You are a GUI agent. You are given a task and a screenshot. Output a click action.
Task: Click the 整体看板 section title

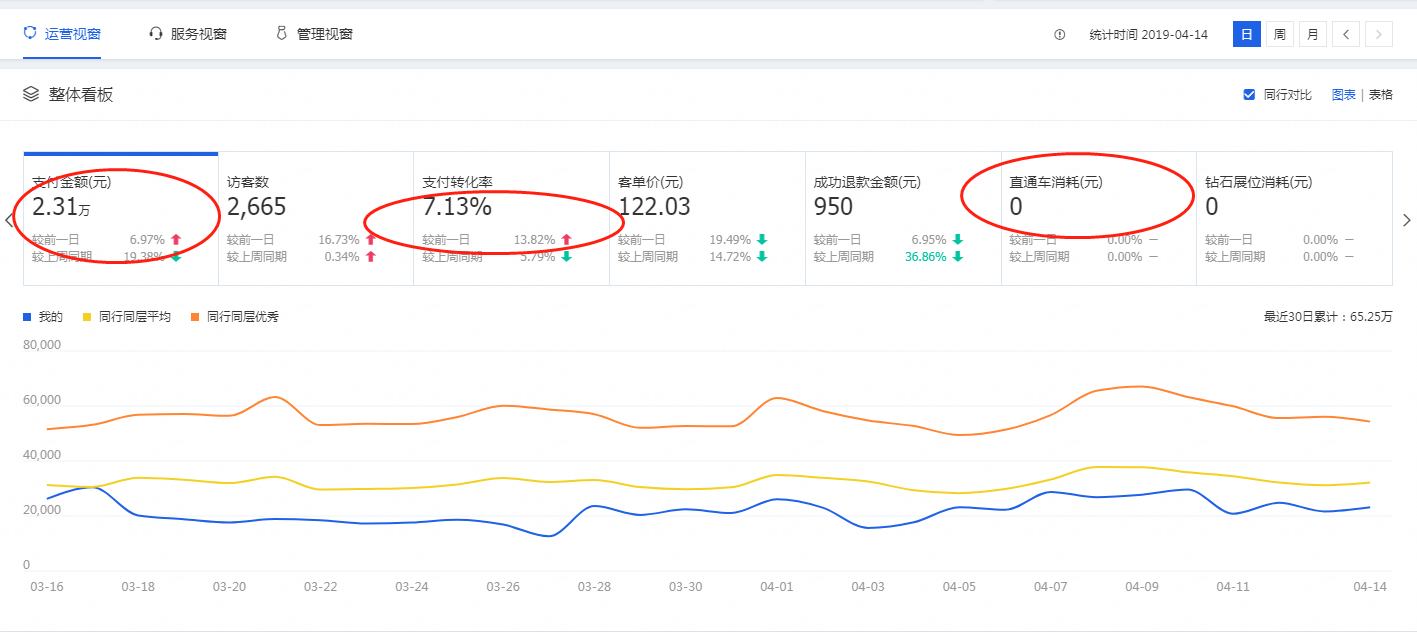pos(81,94)
